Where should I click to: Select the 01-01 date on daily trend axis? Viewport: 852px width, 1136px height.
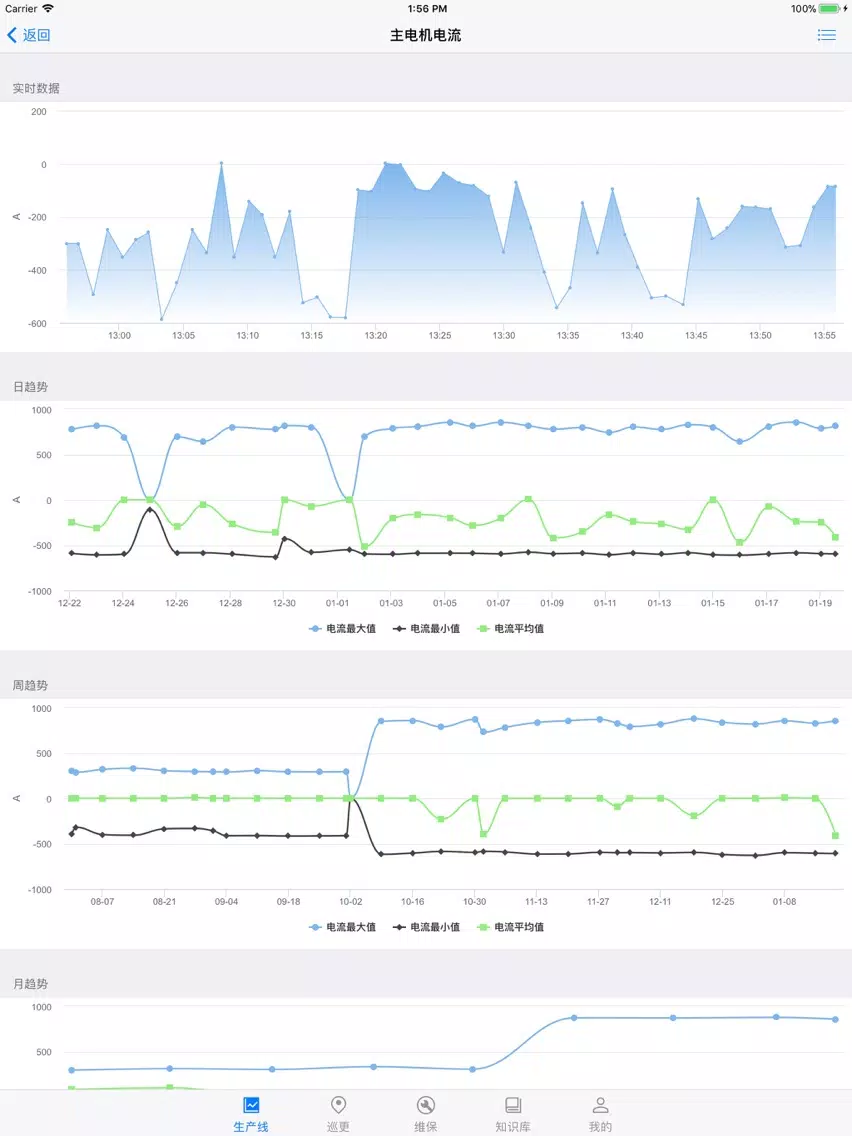coord(337,603)
